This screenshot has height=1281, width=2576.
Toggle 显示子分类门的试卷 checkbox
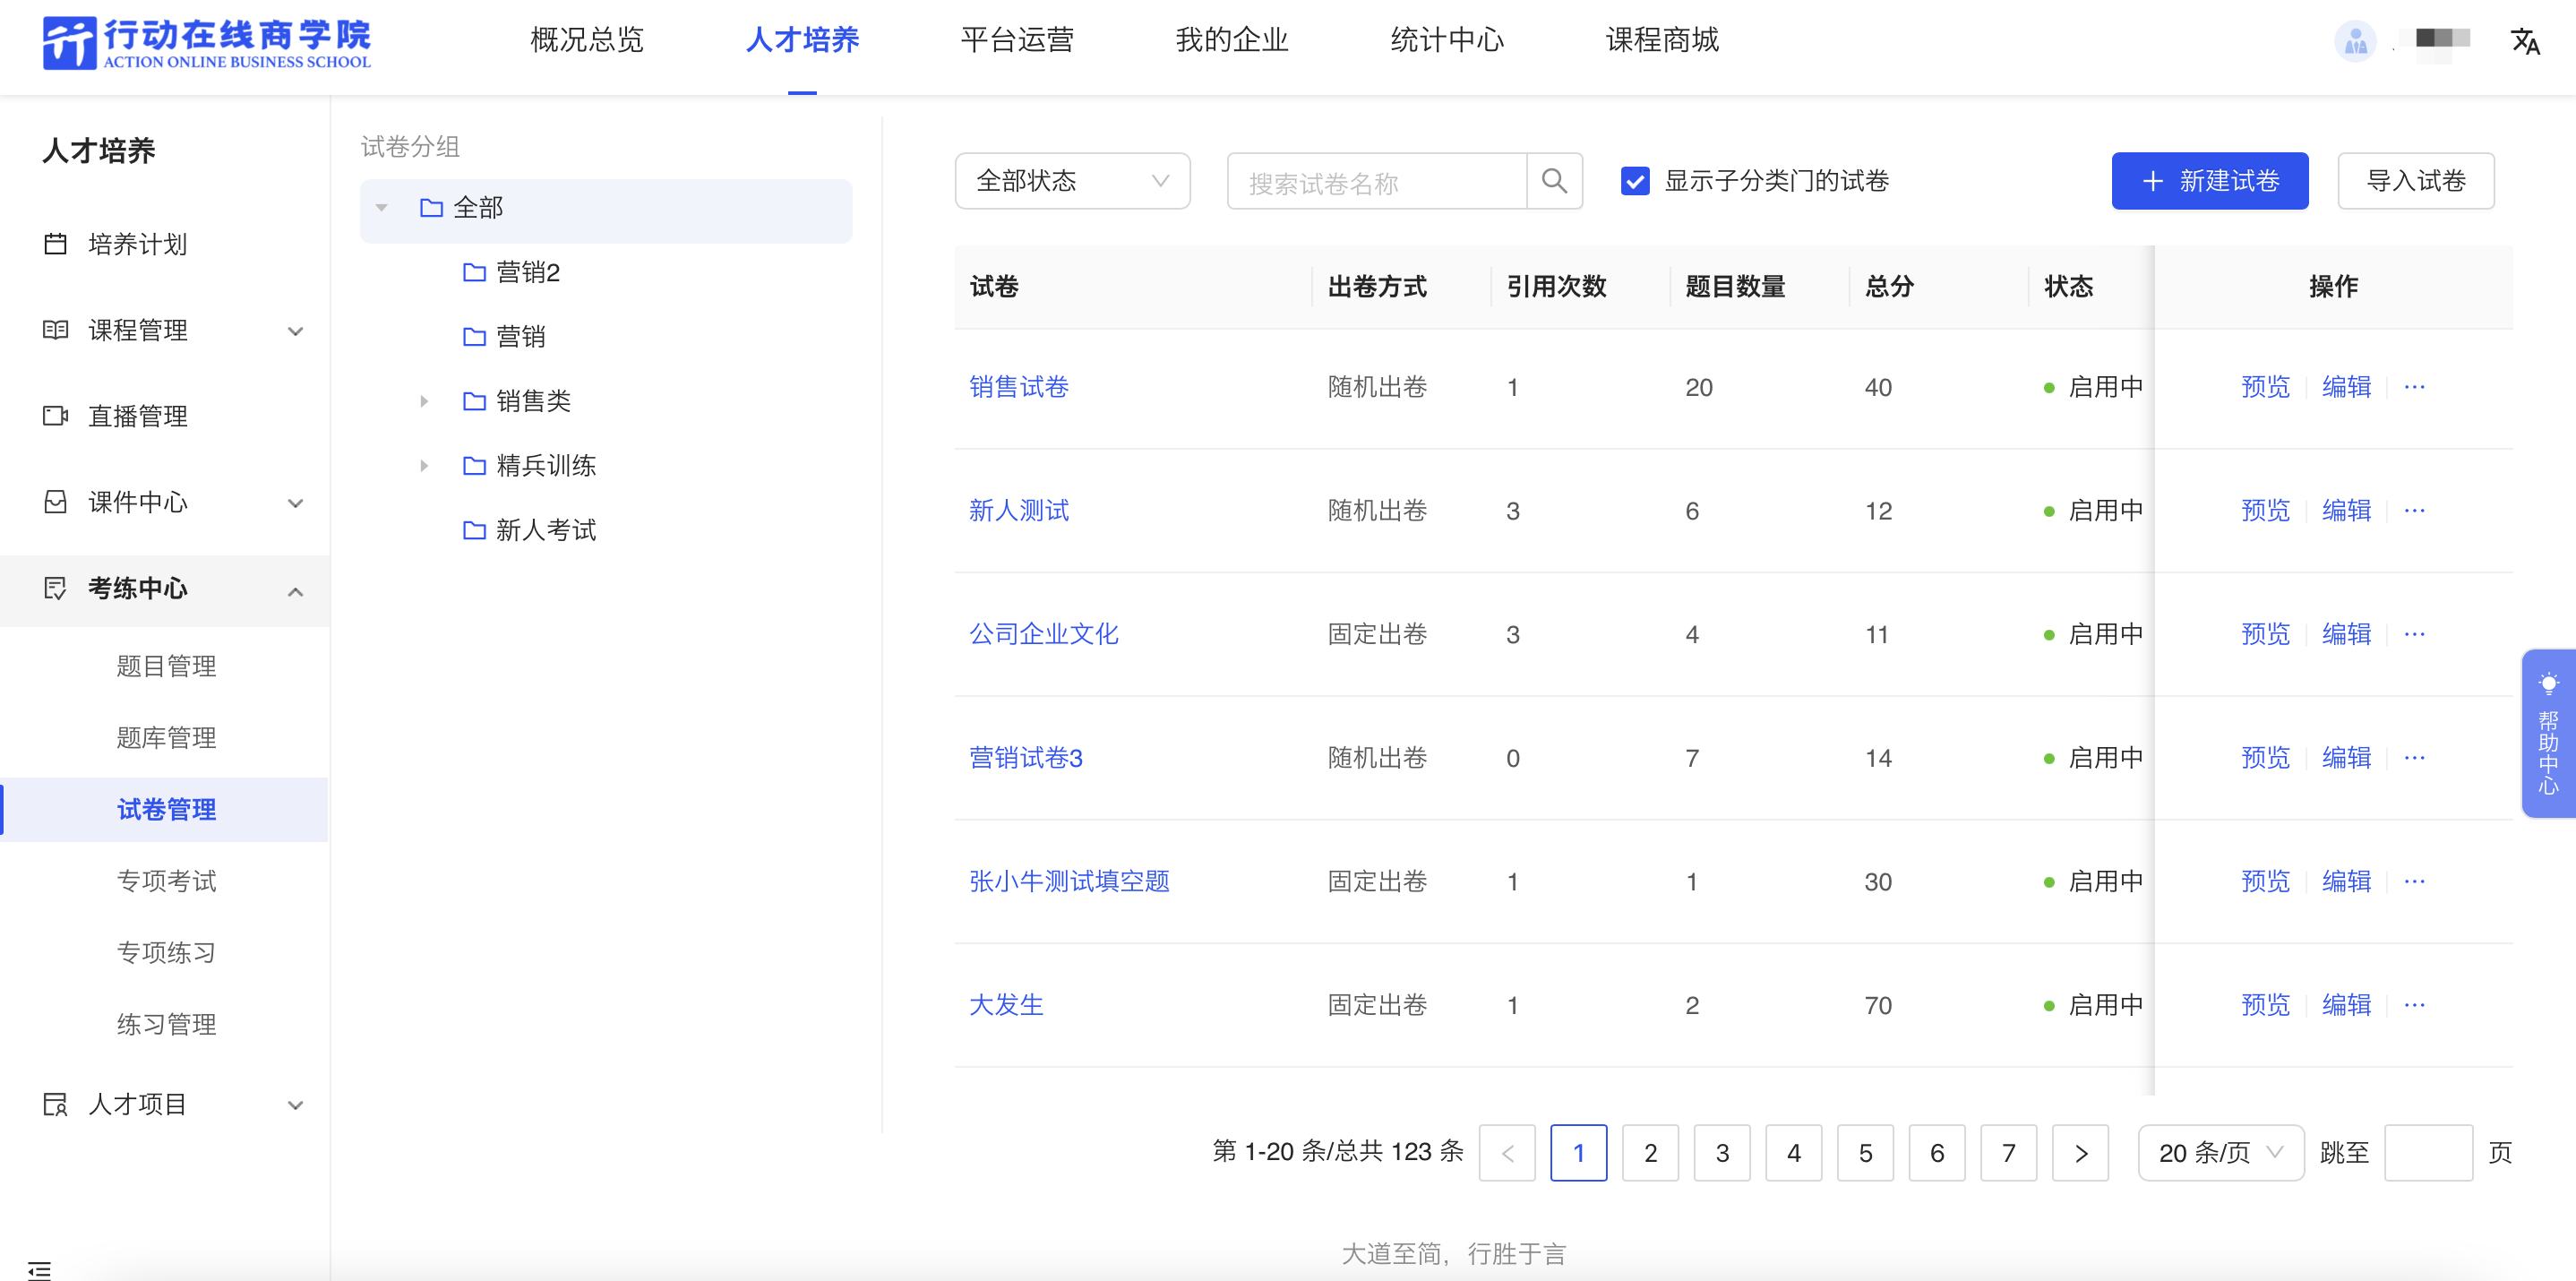(1635, 181)
